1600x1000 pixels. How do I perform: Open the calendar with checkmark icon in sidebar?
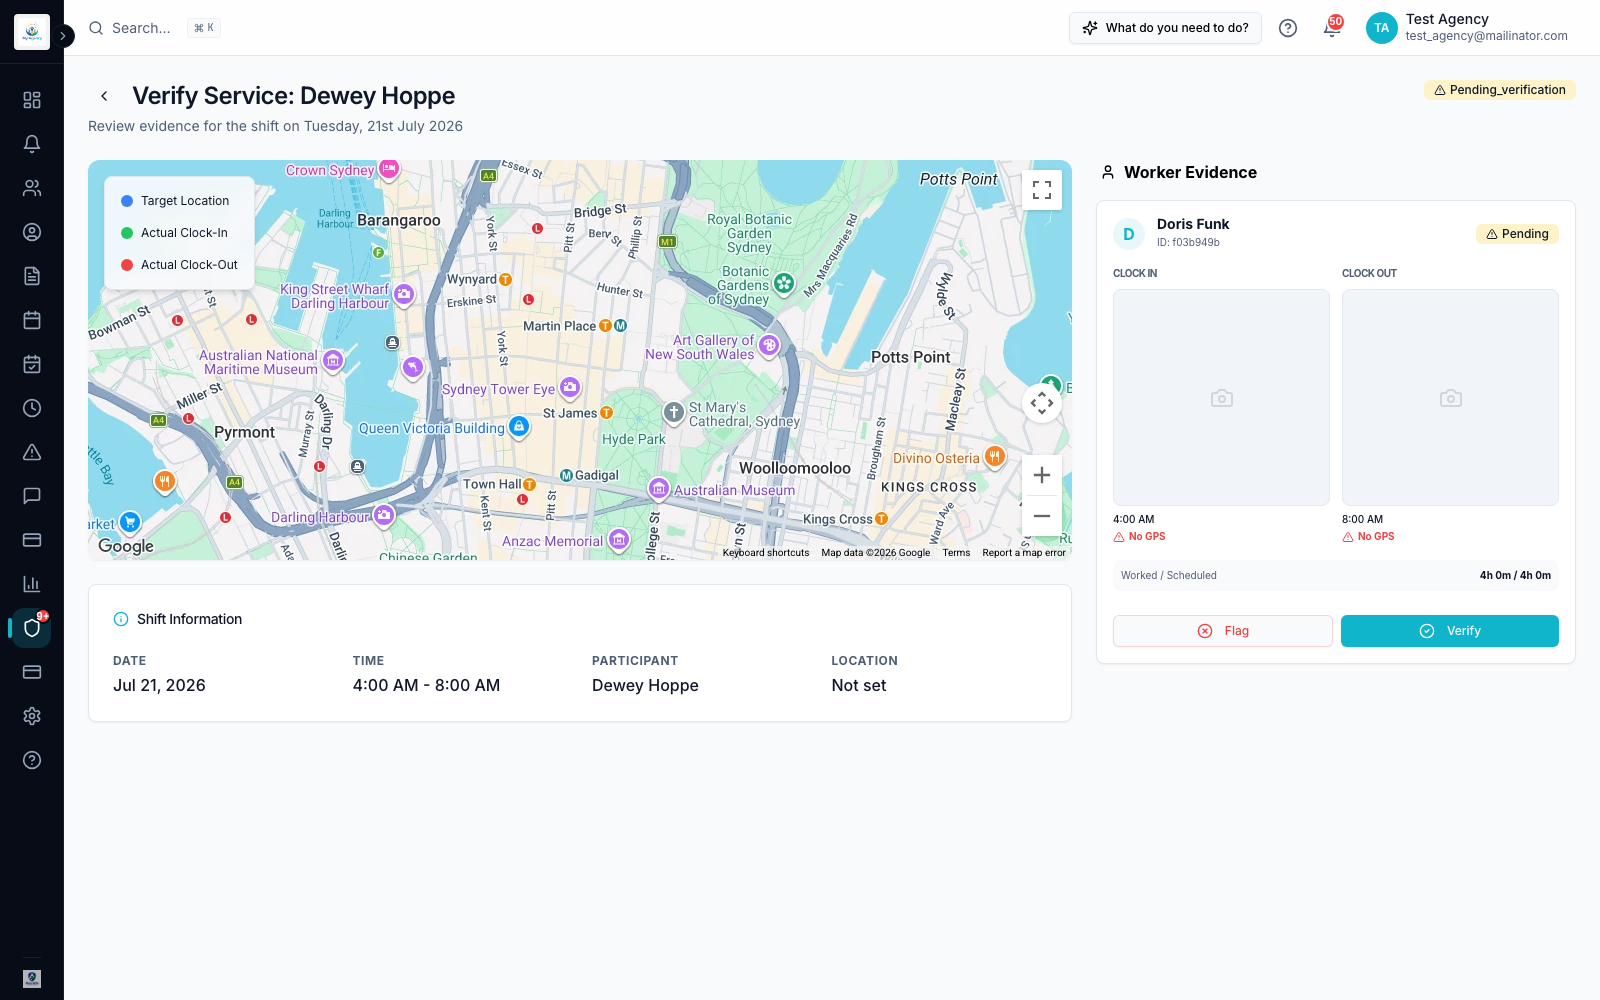(32, 364)
